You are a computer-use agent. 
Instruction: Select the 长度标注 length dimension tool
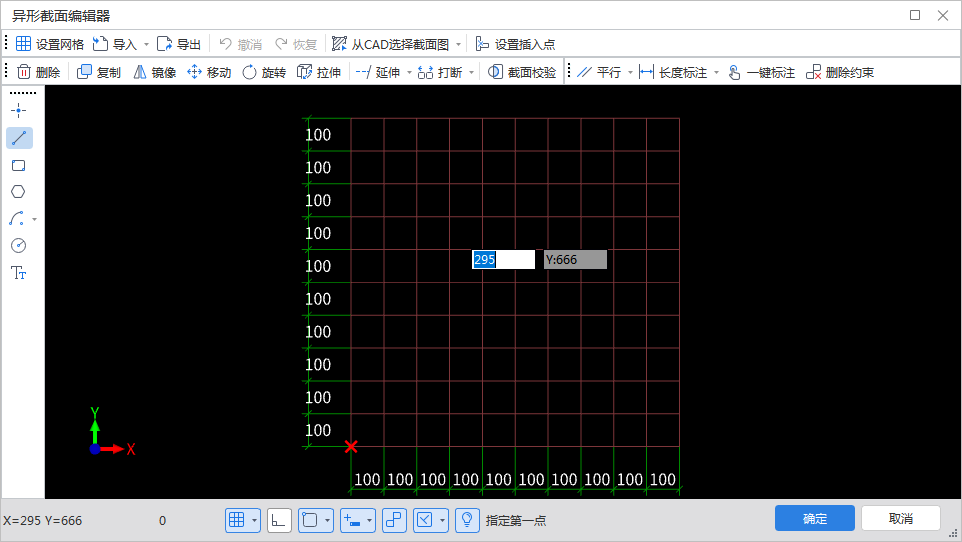(673, 72)
